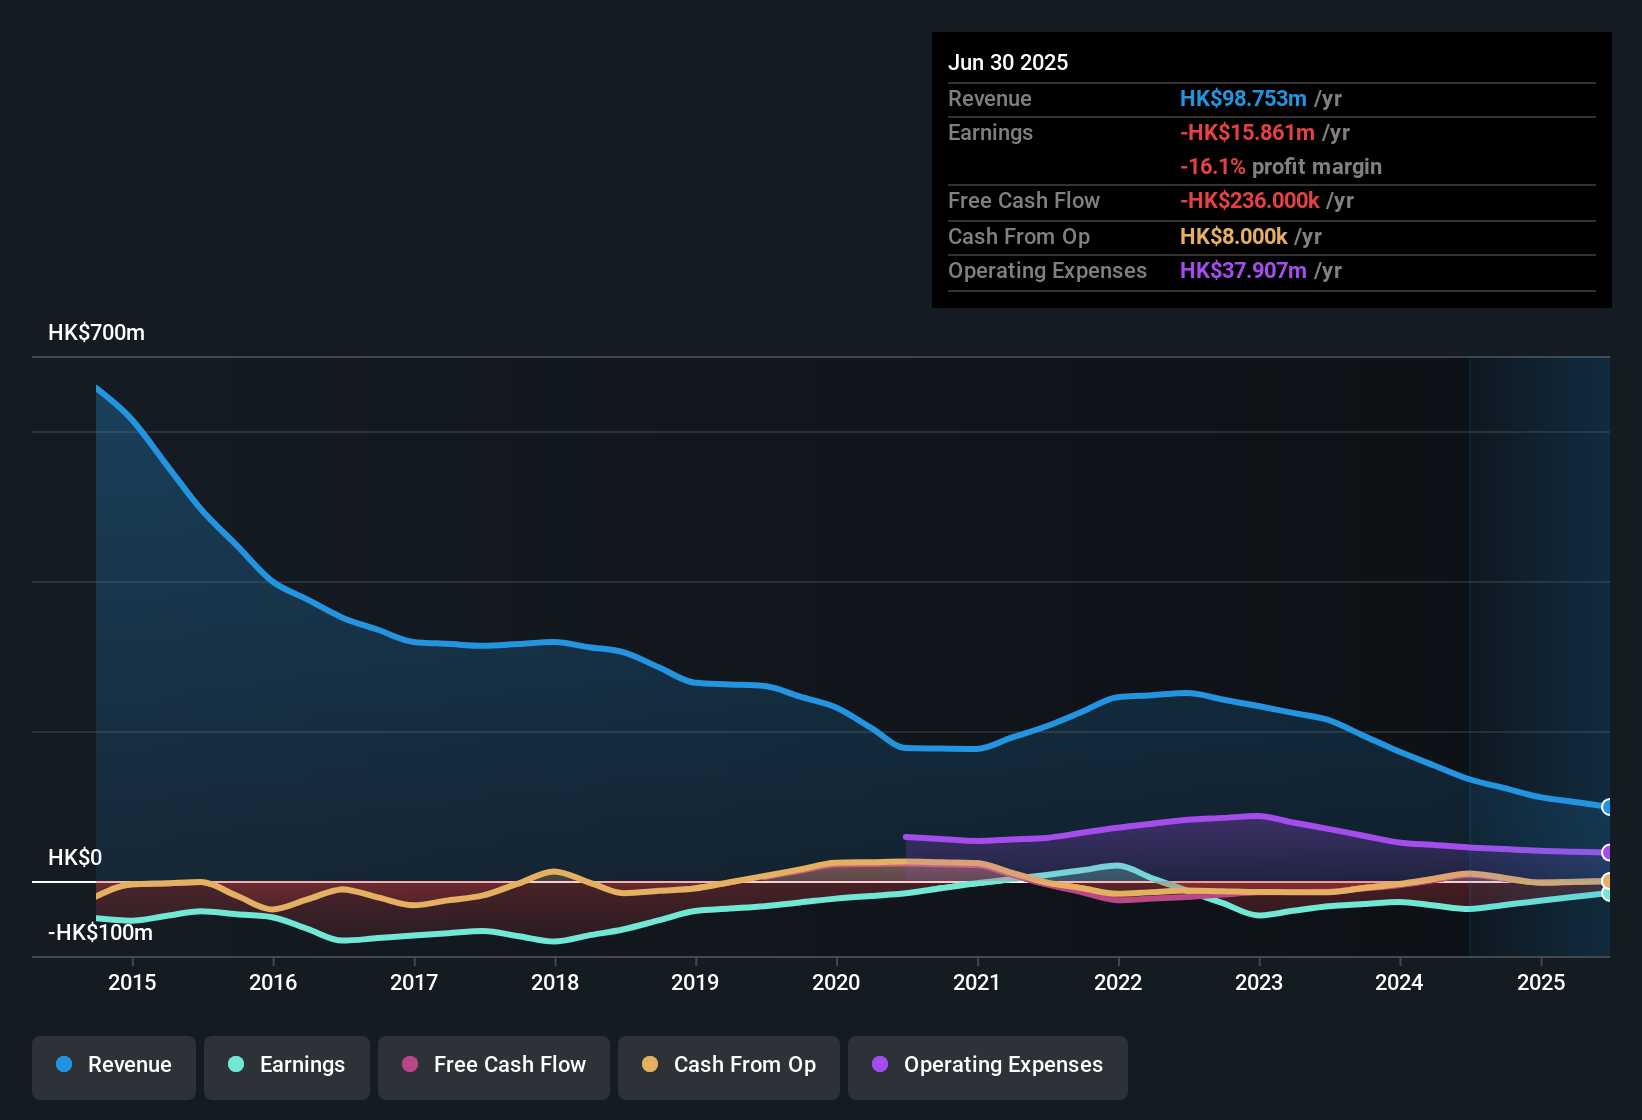Click the HK$700m axis gridline label
The image size is (1642, 1120).
tap(96, 332)
